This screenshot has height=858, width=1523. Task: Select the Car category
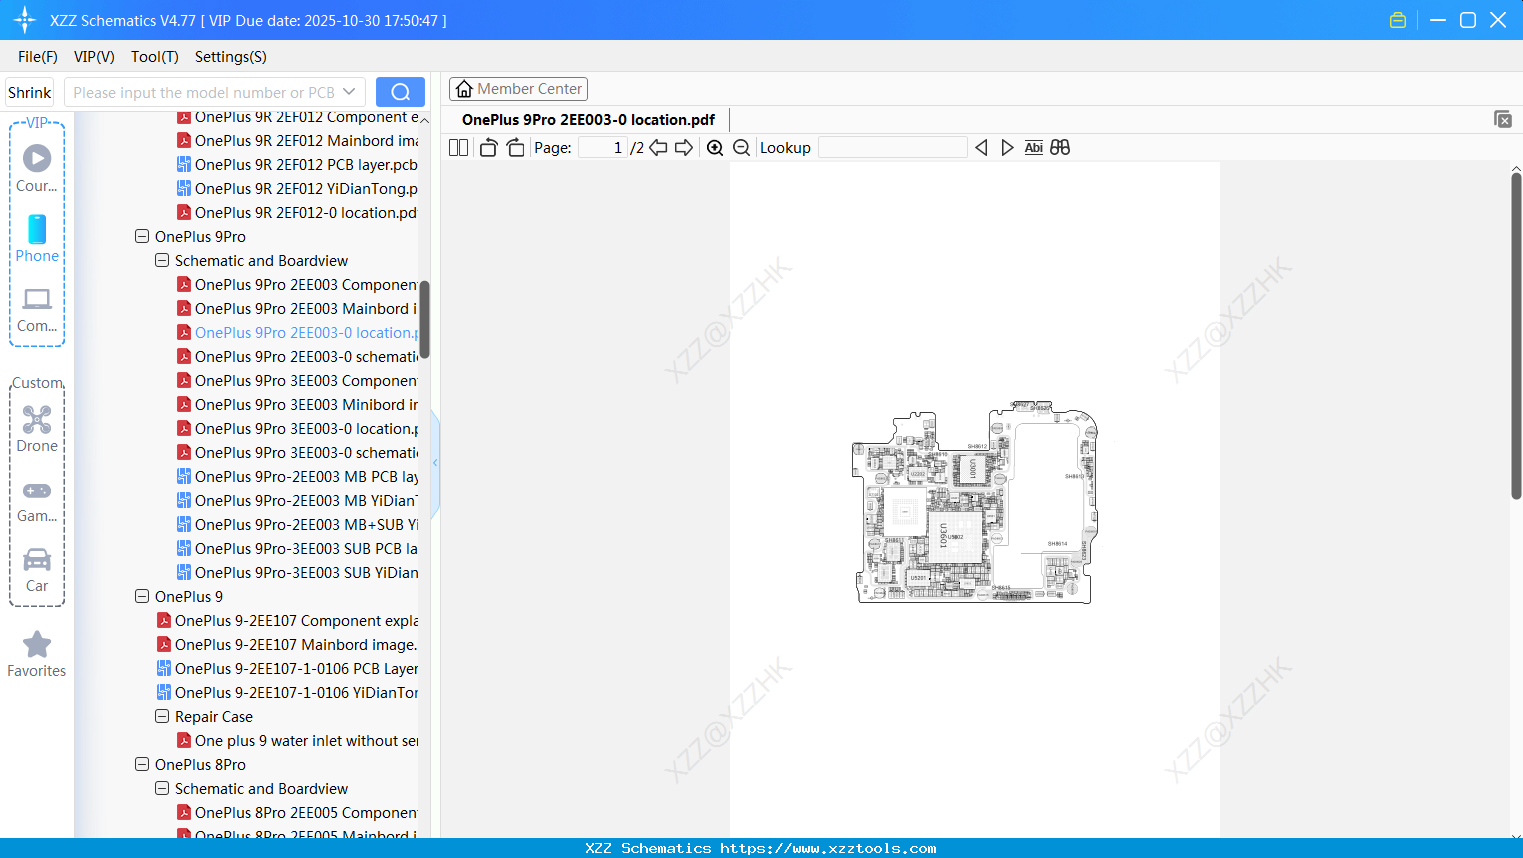[x=37, y=570]
